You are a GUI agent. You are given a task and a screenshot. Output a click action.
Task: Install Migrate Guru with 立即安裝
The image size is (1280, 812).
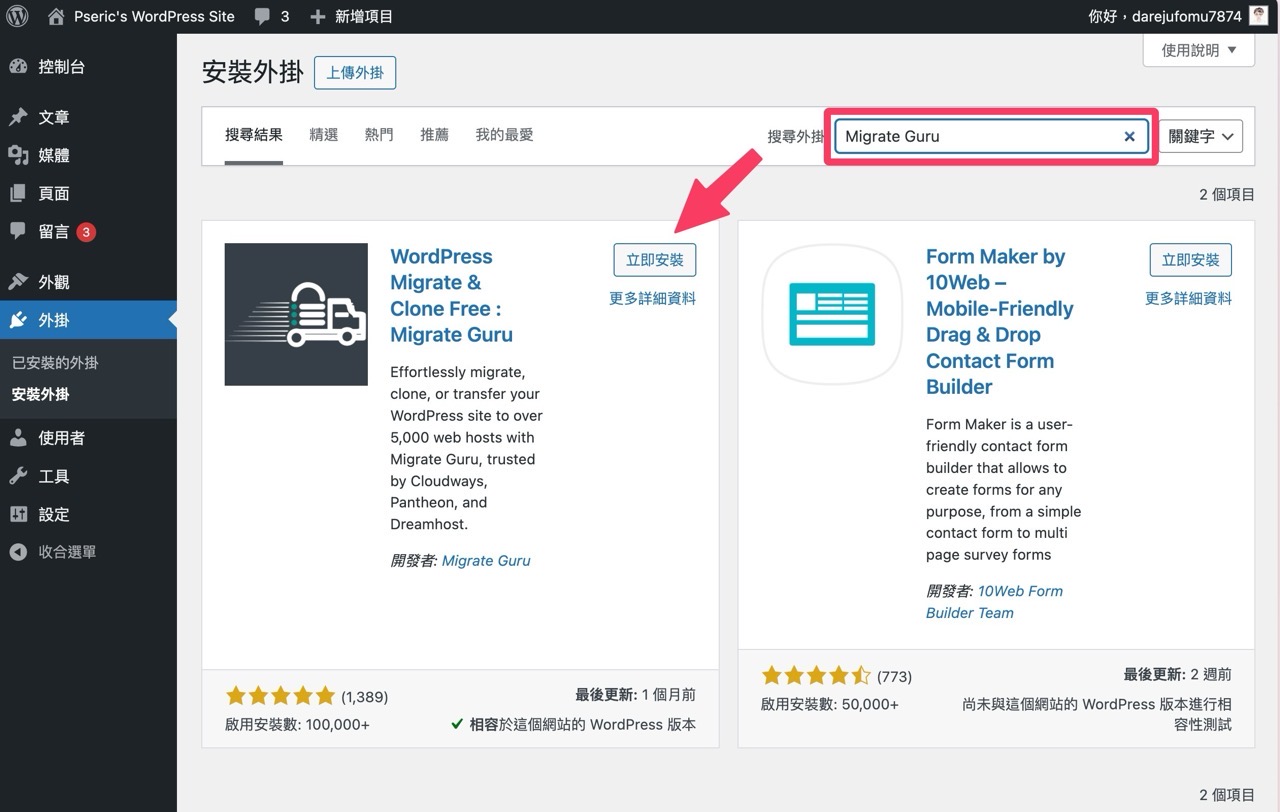click(655, 260)
